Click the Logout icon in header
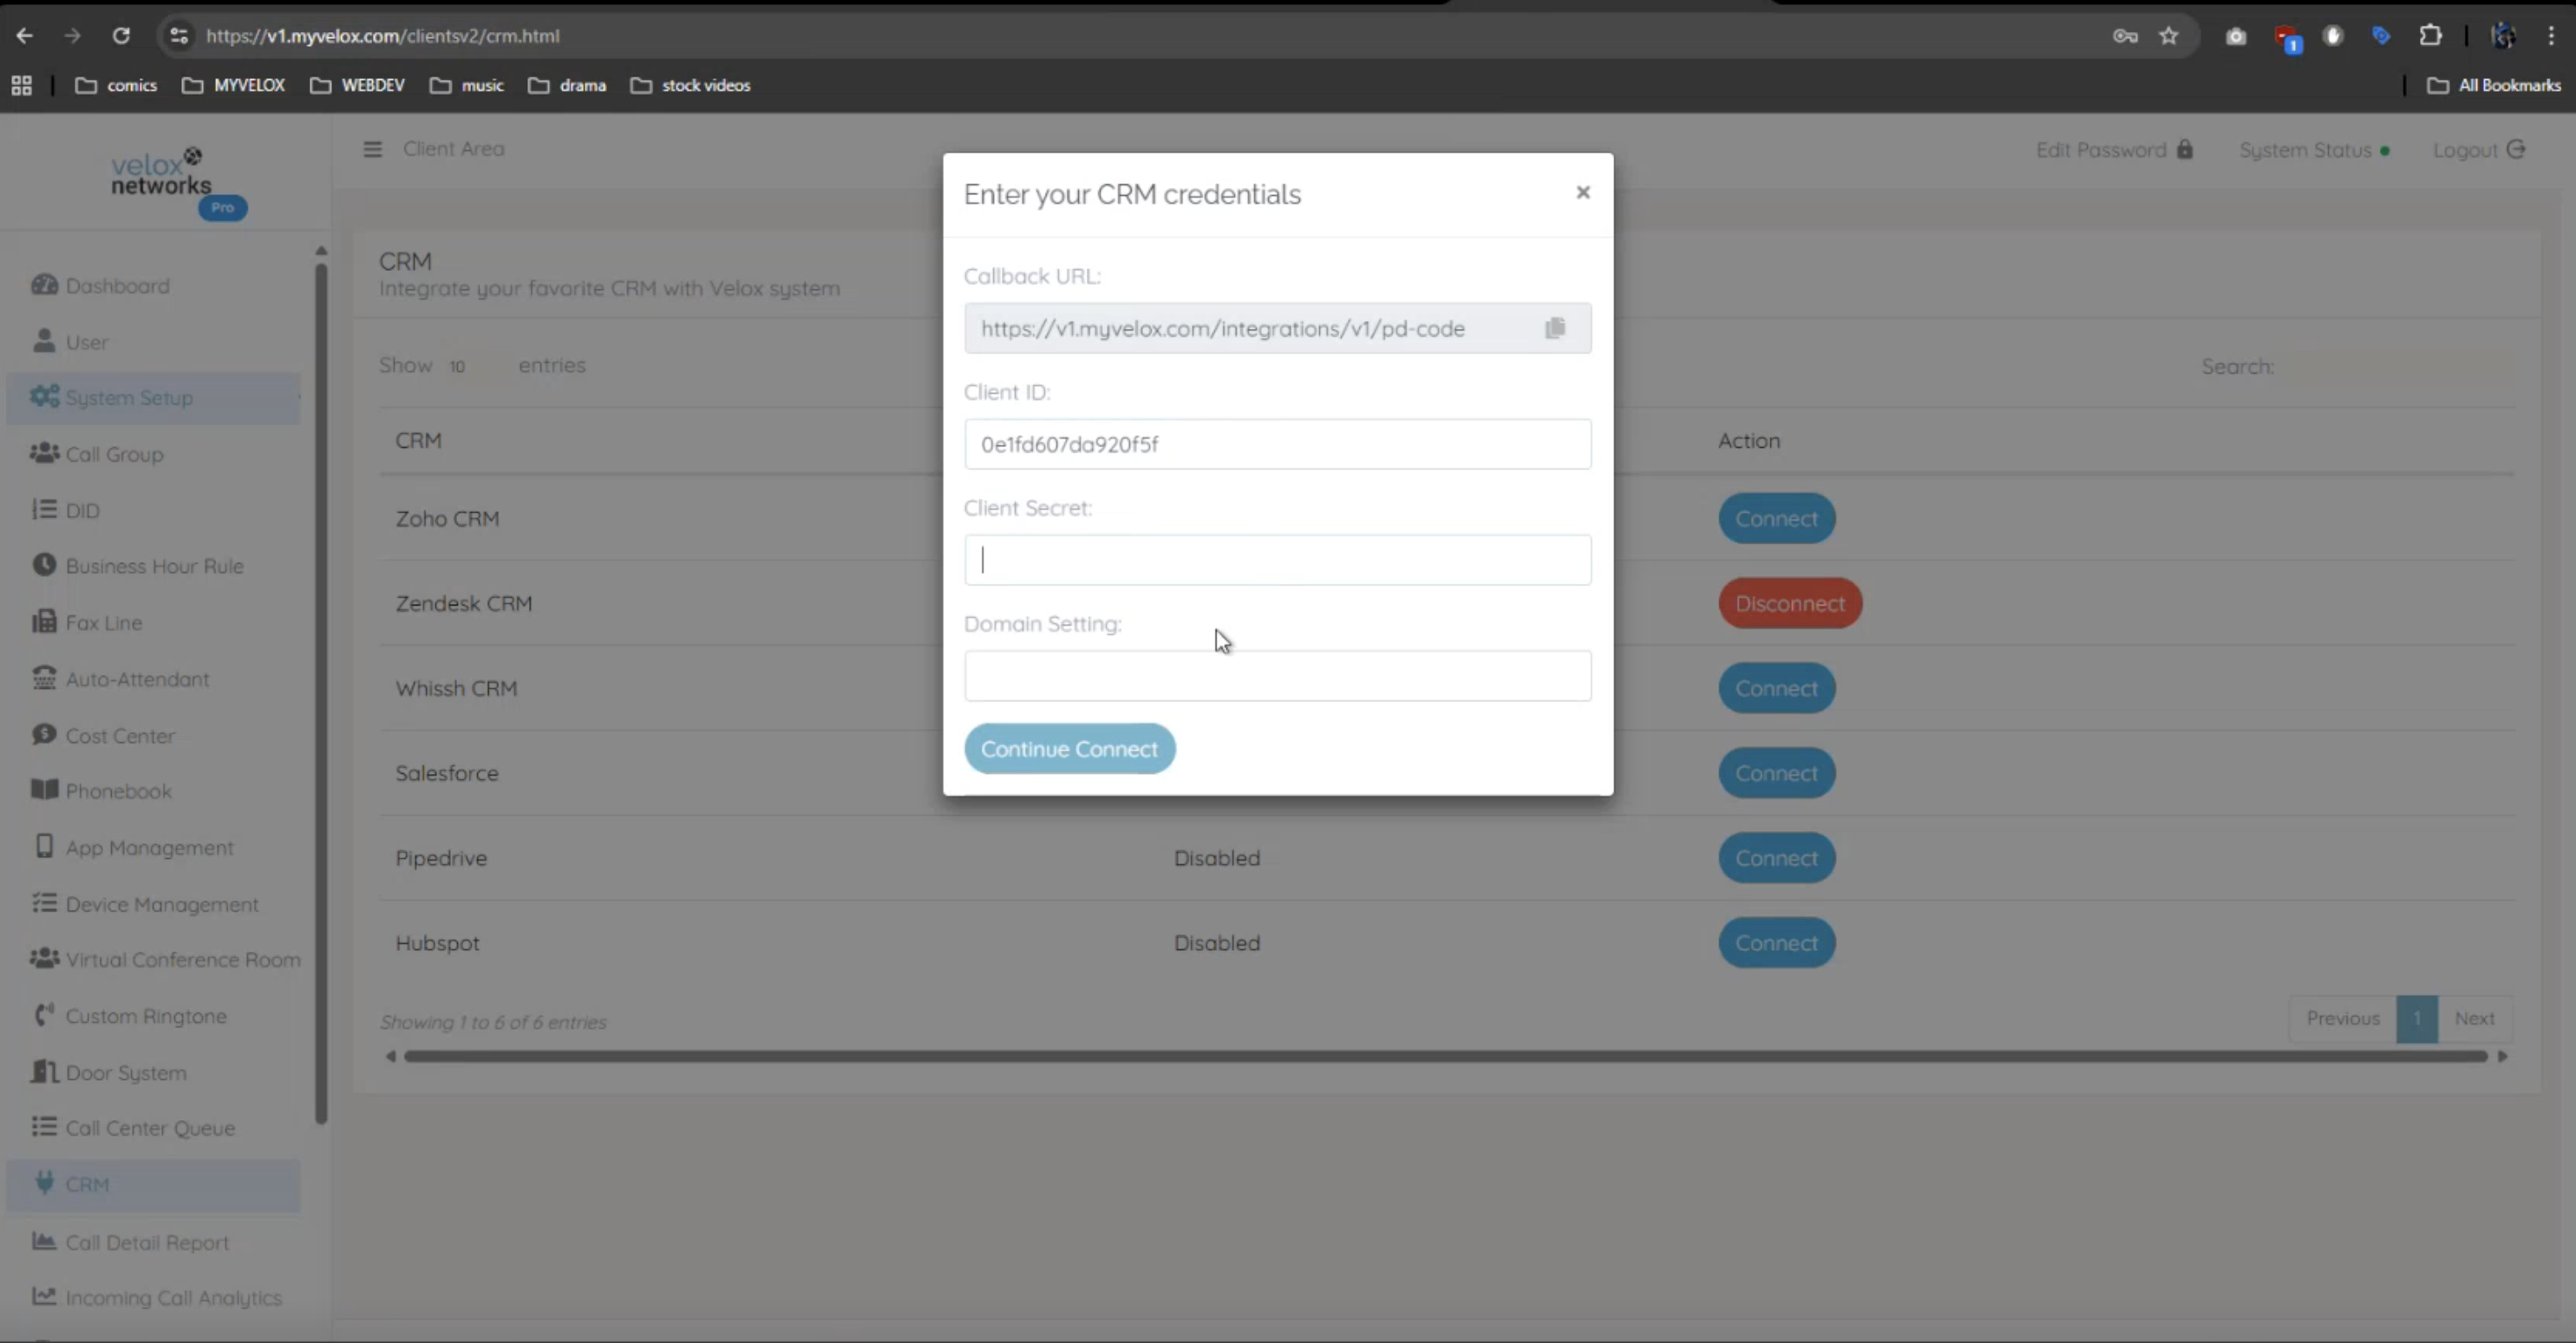This screenshot has width=2576, height=1343. click(x=2516, y=149)
